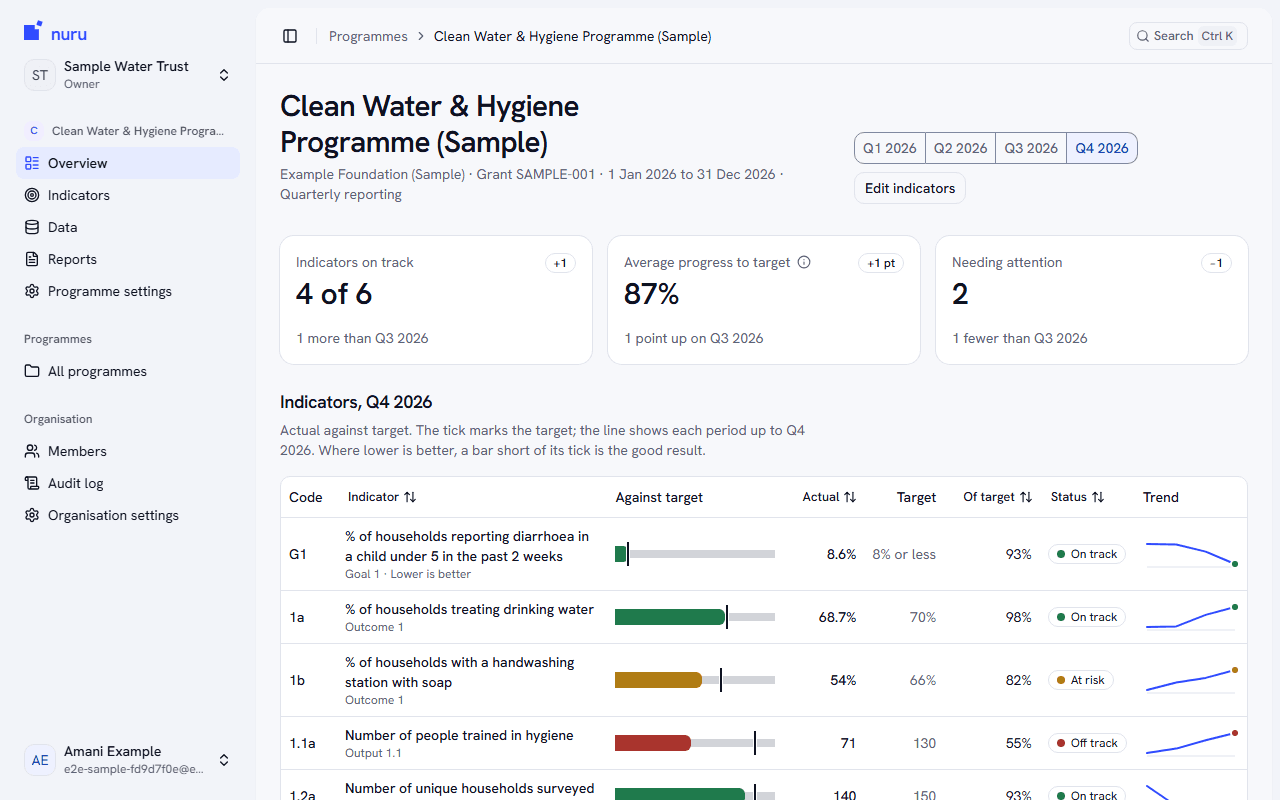Click the Average progress to target card
Image resolution: width=1280 pixels, height=800 pixels.
(764, 300)
